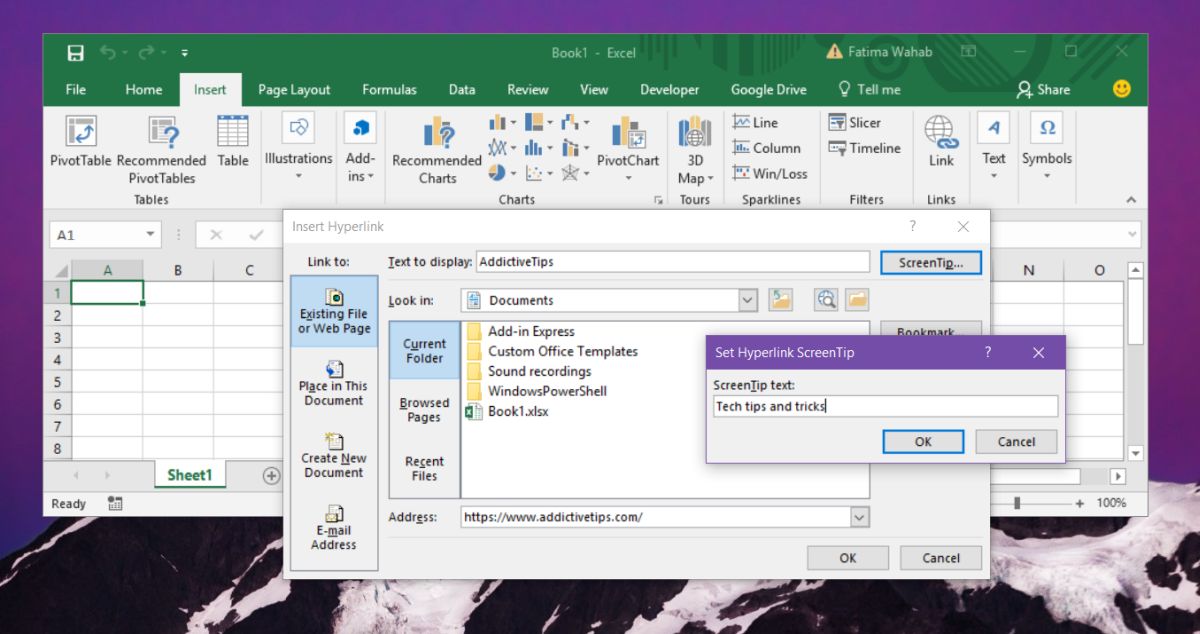This screenshot has width=1200, height=634.
Task: Send feedback via smiley icon
Action: (1121, 89)
